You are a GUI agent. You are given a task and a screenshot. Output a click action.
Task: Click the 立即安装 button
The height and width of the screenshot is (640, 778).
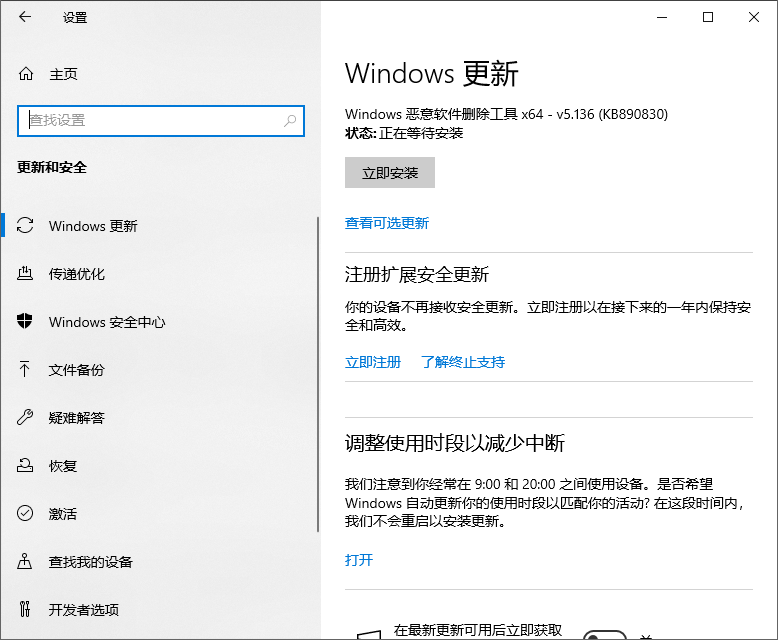coord(390,173)
